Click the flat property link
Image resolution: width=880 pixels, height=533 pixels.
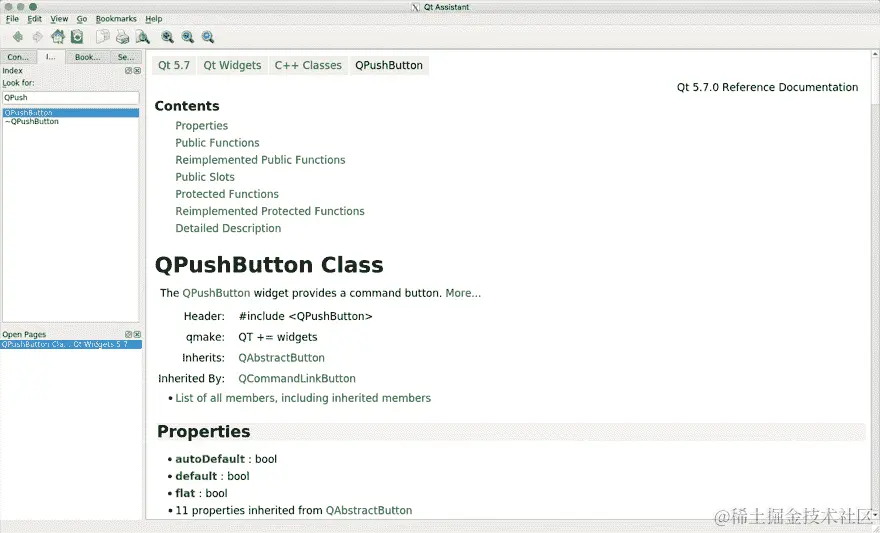coord(185,493)
